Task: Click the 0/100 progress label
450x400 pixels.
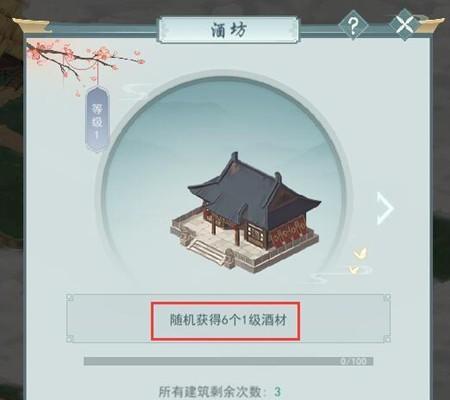Action: click(353, 361)
